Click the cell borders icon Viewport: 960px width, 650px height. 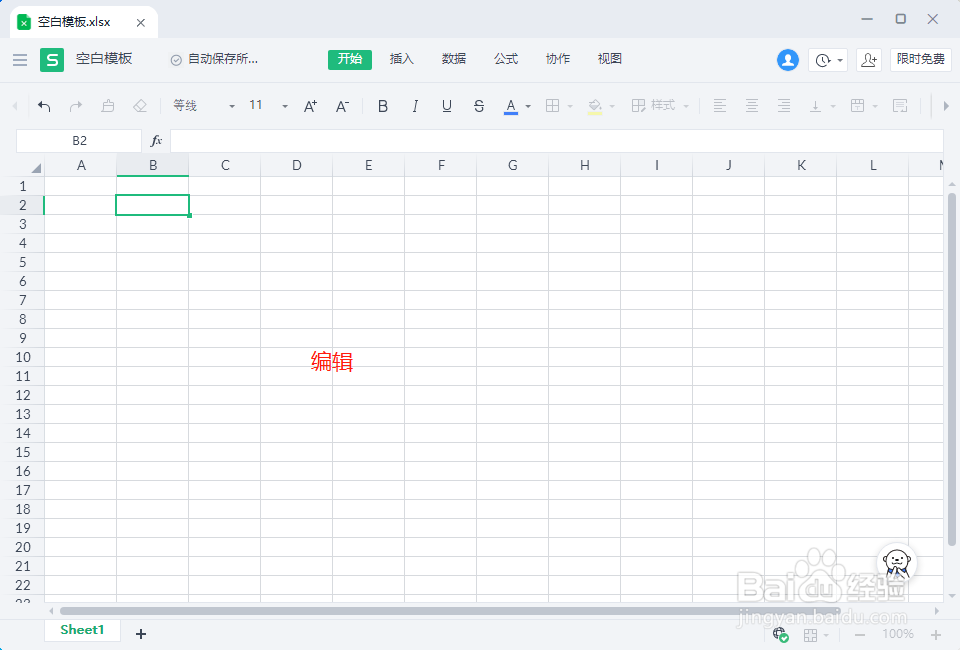coord(552,106)
